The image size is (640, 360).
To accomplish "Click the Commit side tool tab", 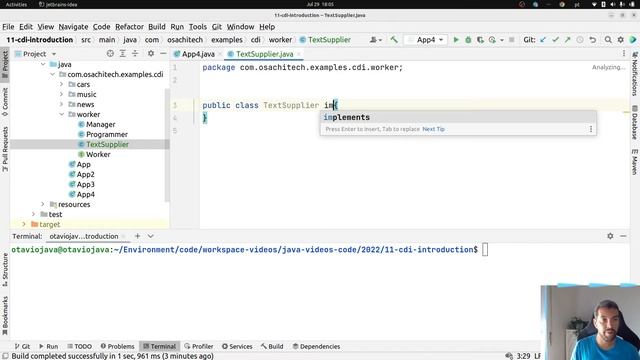I will coord(5,102).
